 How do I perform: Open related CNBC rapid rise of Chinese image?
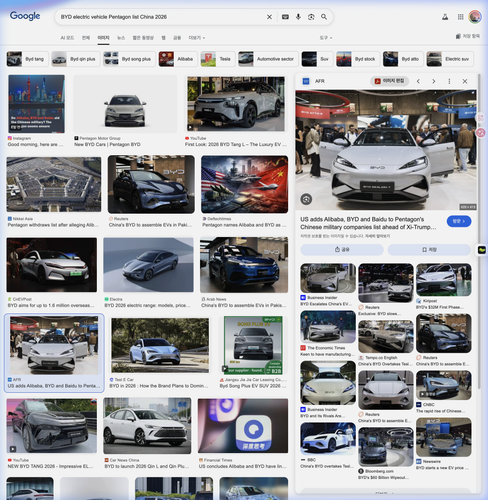444,385
